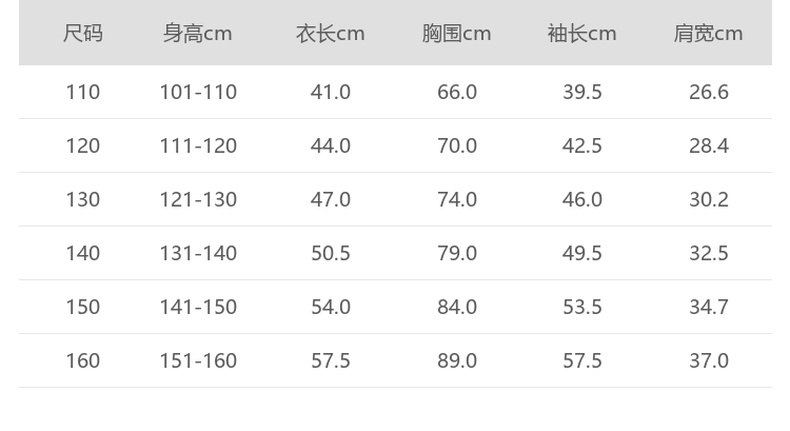
Task: Select the 衣长cm header cell
Action: 330,34
